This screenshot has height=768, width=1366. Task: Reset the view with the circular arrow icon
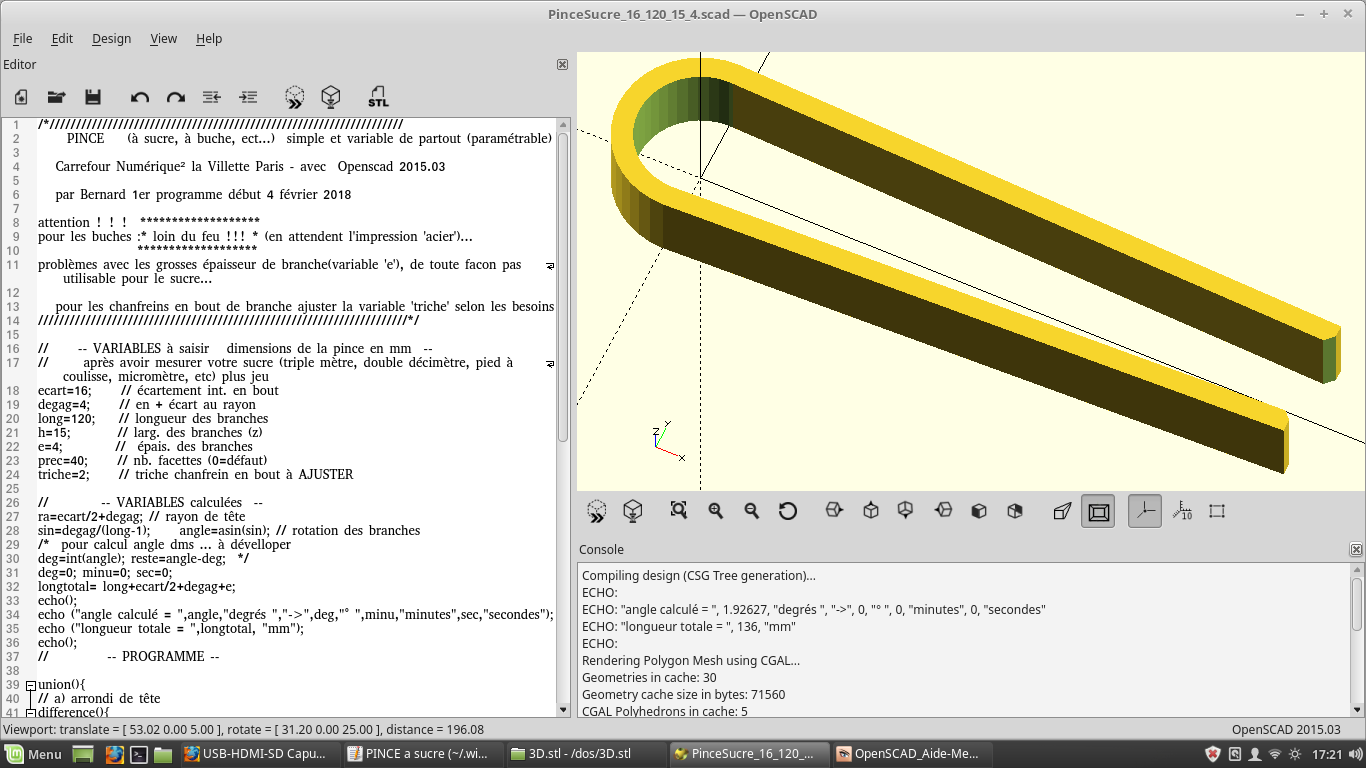[788, 511]
